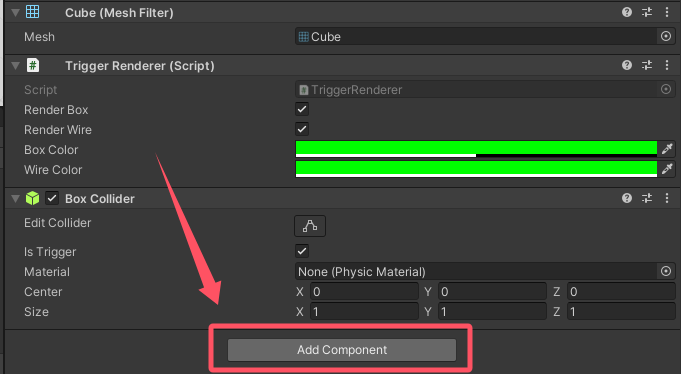Collapse the Trigger Renderer (Script) component
This screenshot has height=374, width=681.
point(16,66)
